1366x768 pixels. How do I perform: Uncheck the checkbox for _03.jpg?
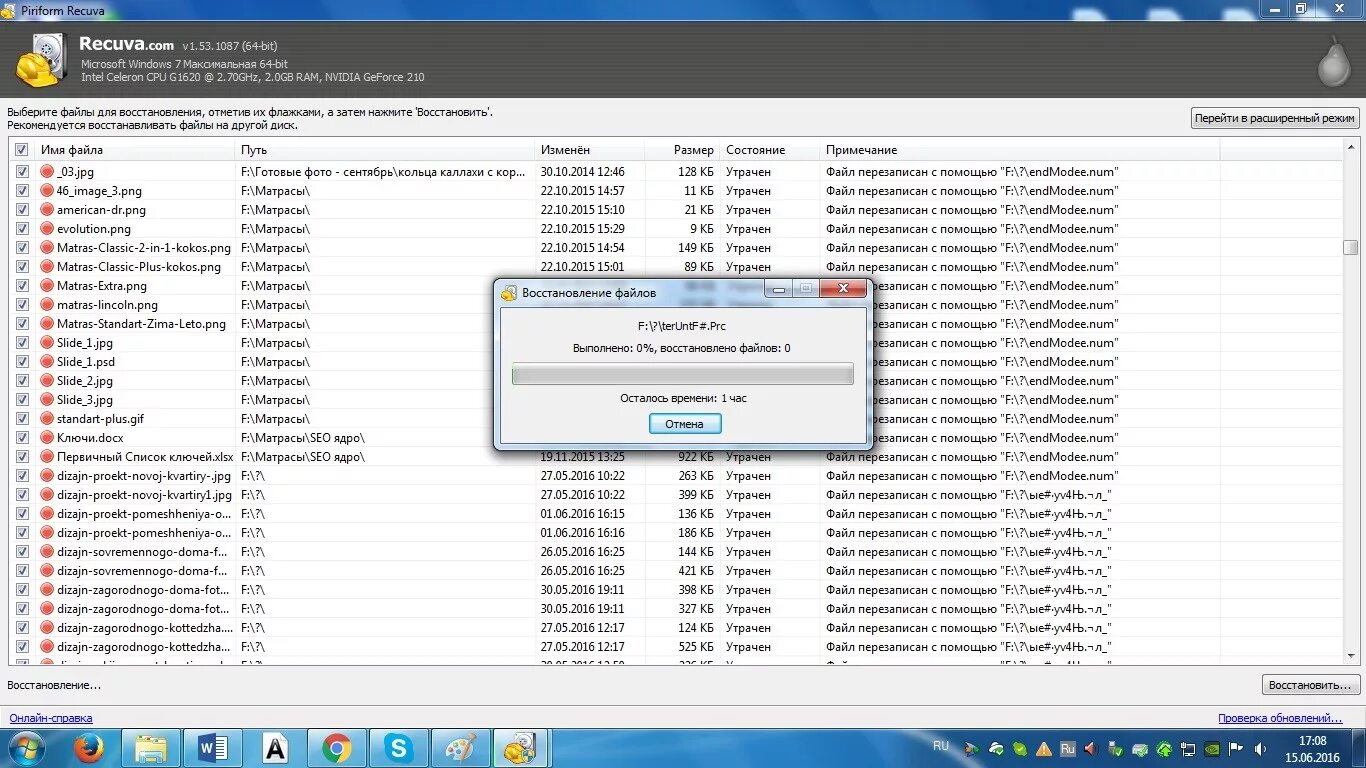[x=22, y=172]
